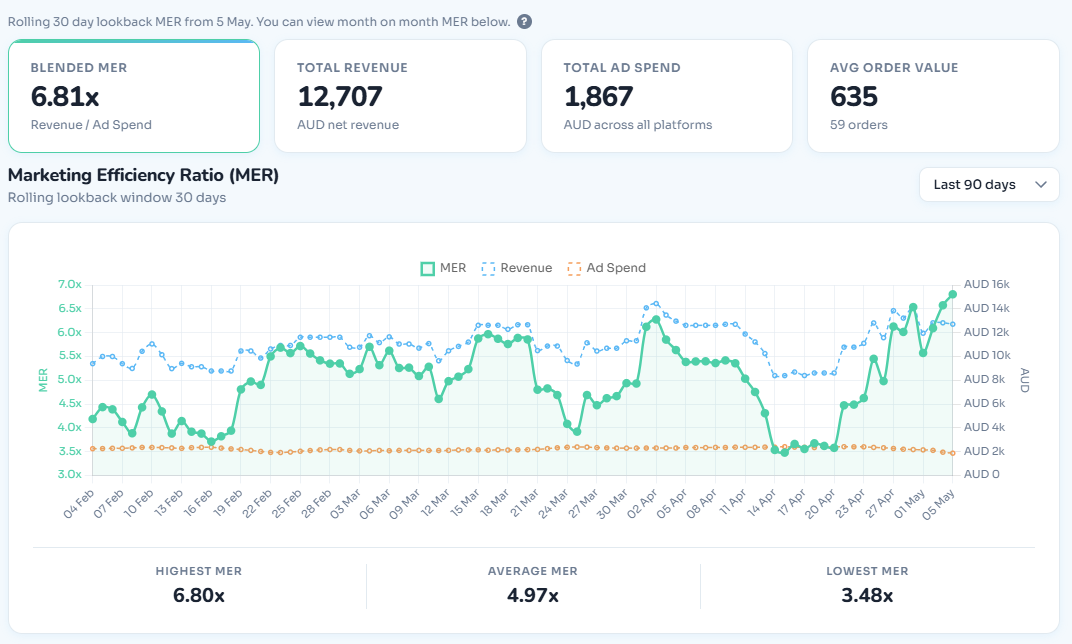Screen dimensions: 1072x644
Task: Click the 02 Apr x-axis label
Action: pos(643,503)
